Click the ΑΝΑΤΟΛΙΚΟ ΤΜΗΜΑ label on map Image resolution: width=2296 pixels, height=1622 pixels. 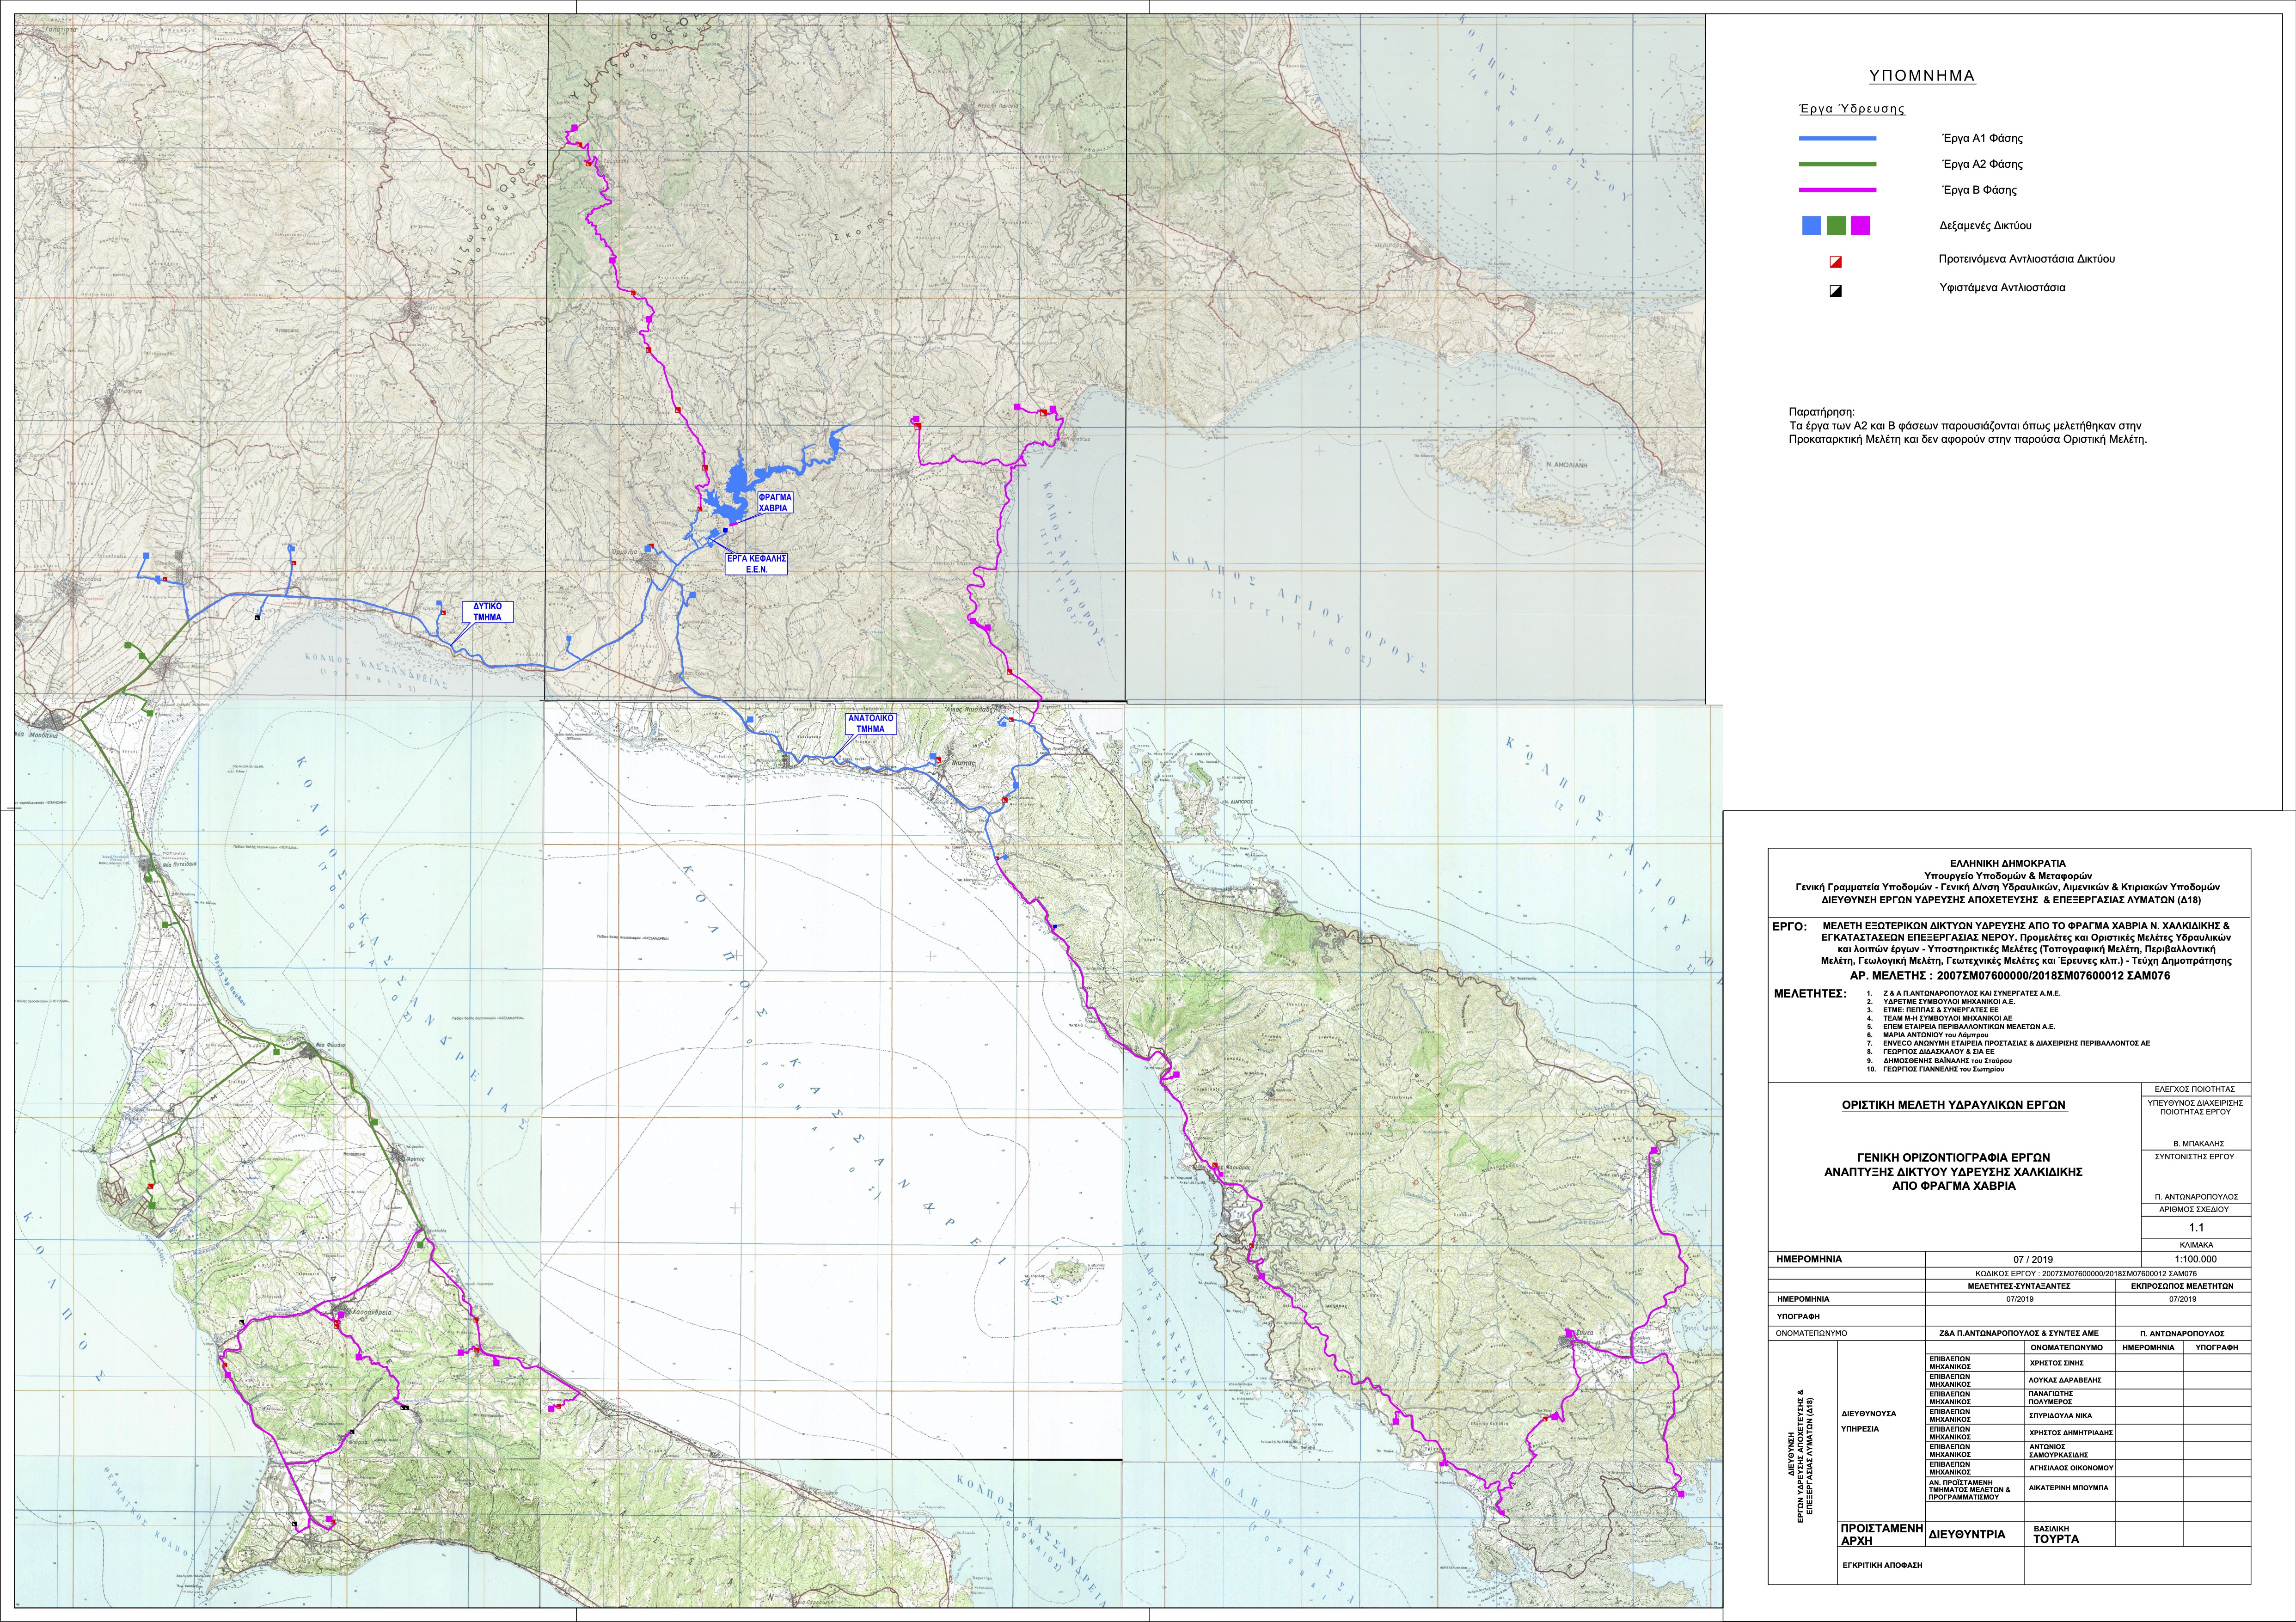tap(870, 723)
